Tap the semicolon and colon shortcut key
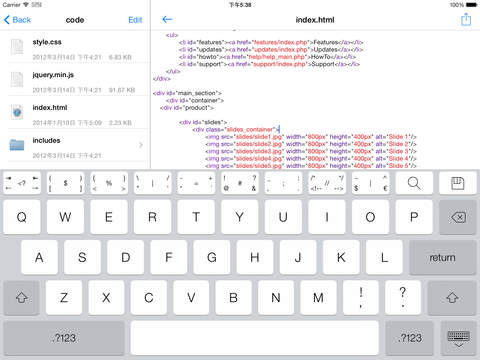Viewport: 480px width, 360px height. point(283,183)
